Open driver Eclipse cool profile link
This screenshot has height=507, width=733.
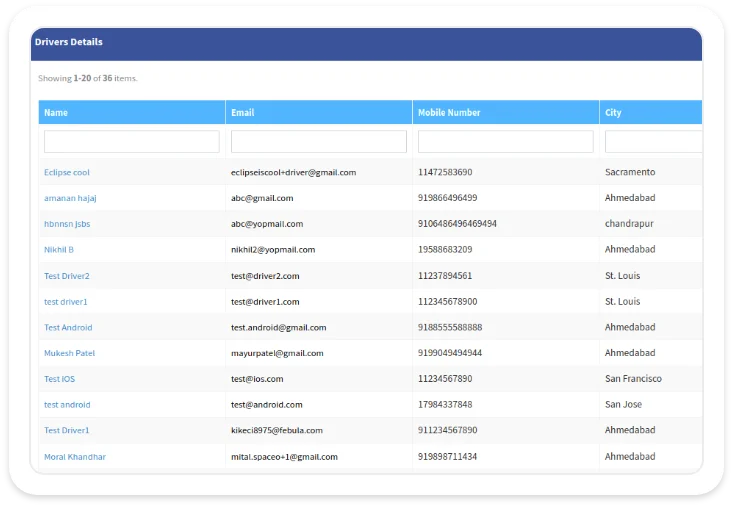pyautogui.click(x=66, y=172)
